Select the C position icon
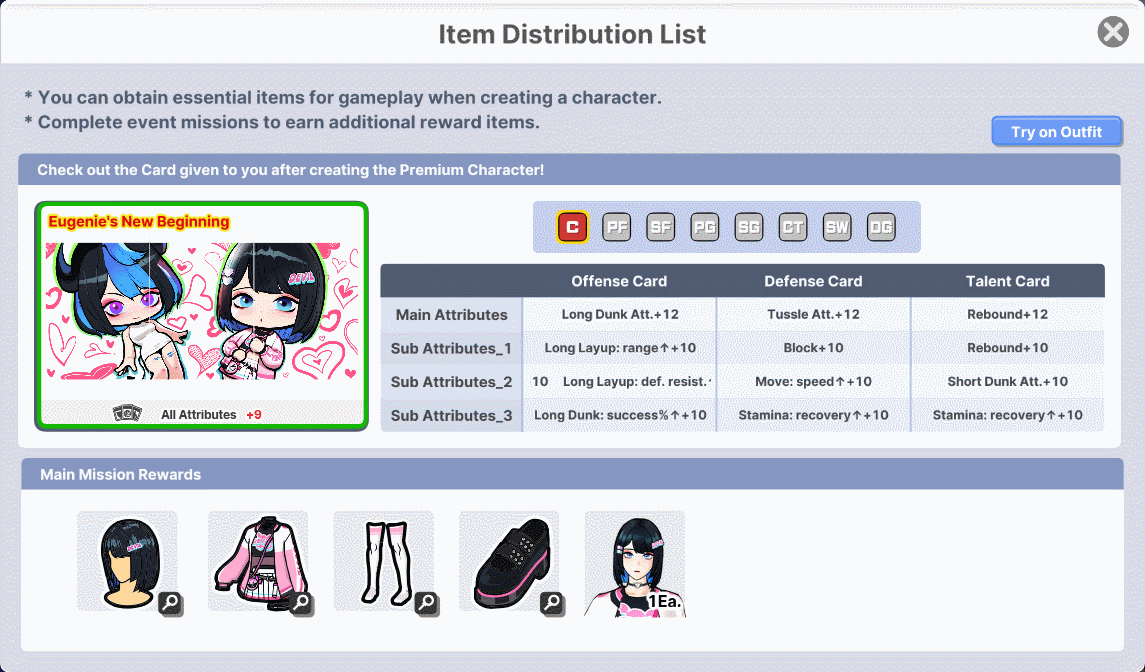 [572, 227]
